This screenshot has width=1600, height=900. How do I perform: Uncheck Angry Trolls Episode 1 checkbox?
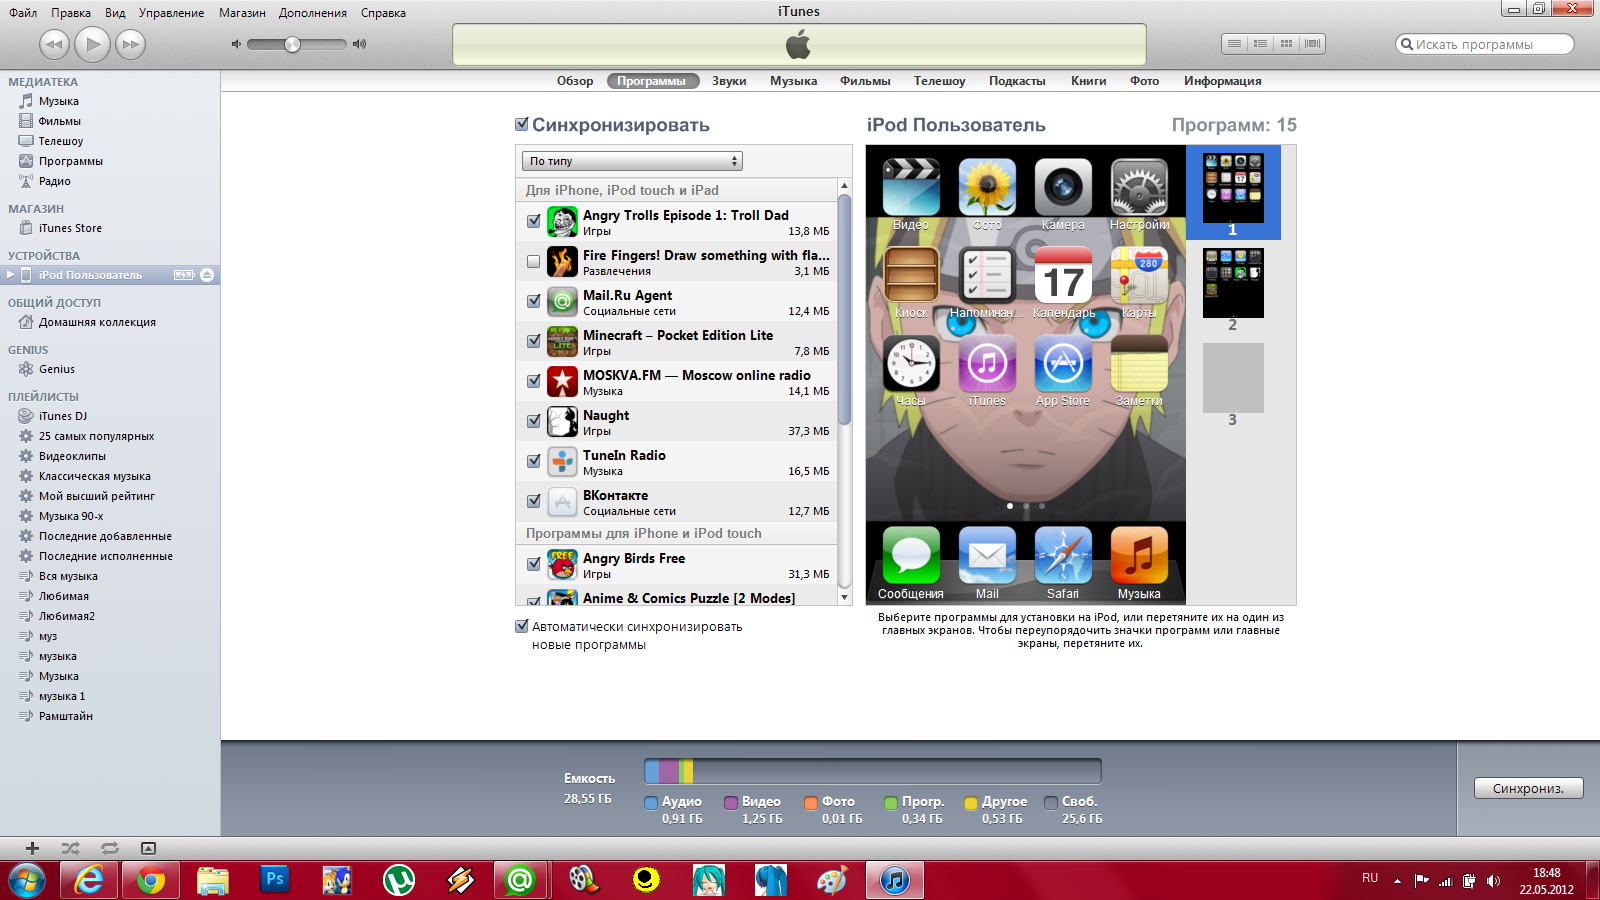pyautogui.click(x=534, y=221)
